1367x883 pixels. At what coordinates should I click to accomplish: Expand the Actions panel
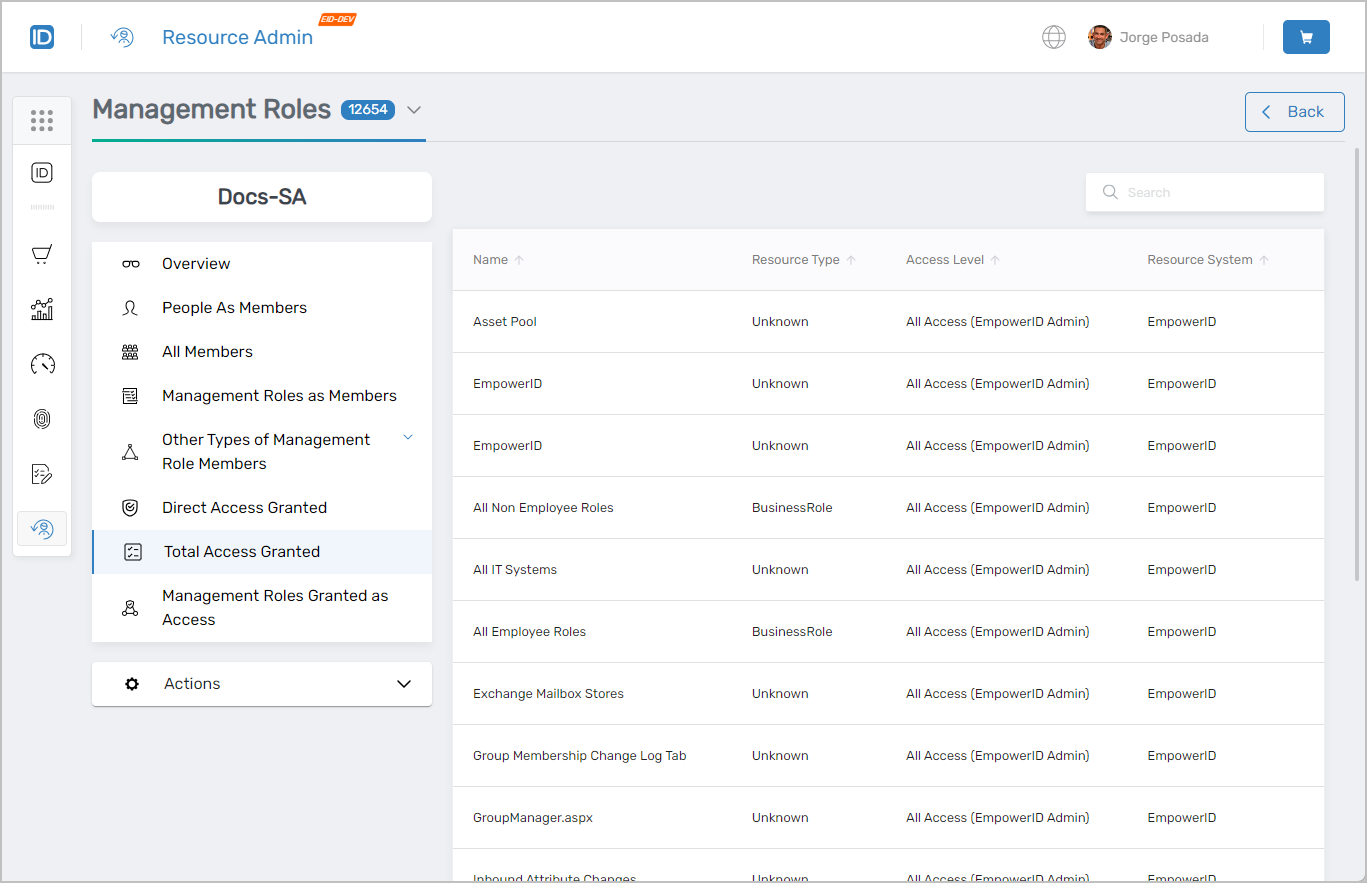[x=403, y=684]
